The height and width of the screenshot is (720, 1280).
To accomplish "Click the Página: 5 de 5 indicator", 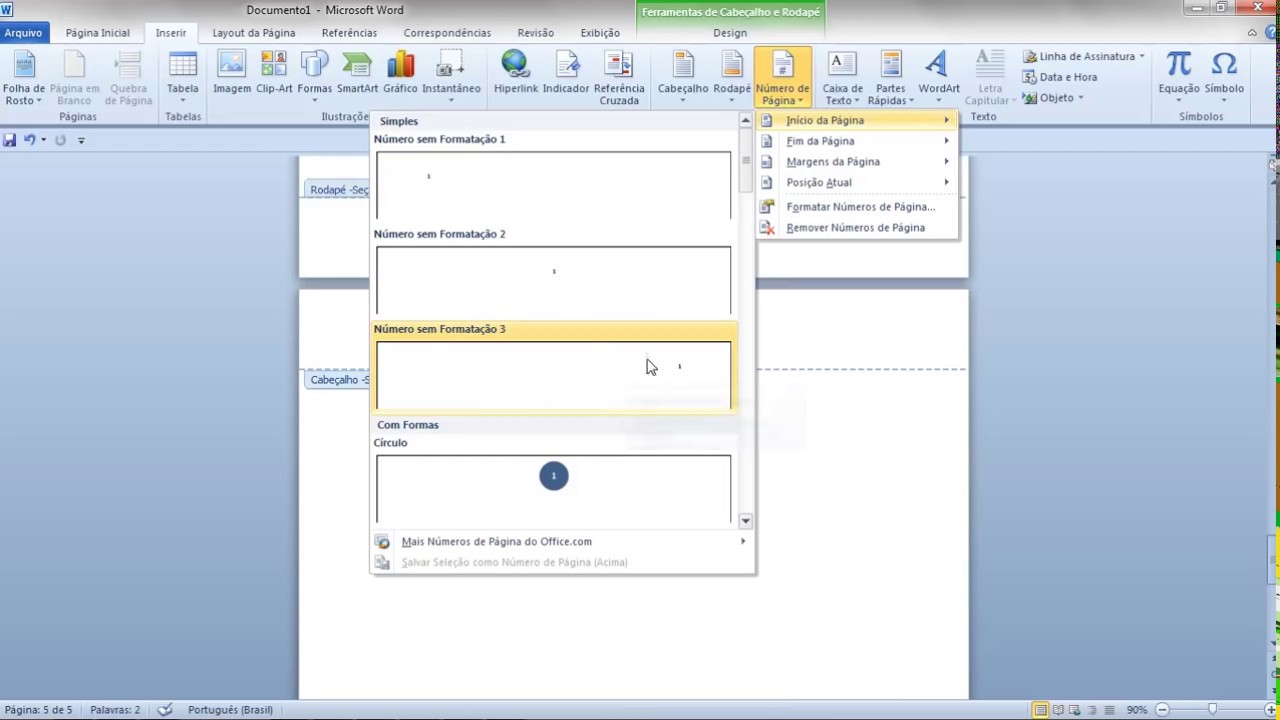I will point(39,710).
